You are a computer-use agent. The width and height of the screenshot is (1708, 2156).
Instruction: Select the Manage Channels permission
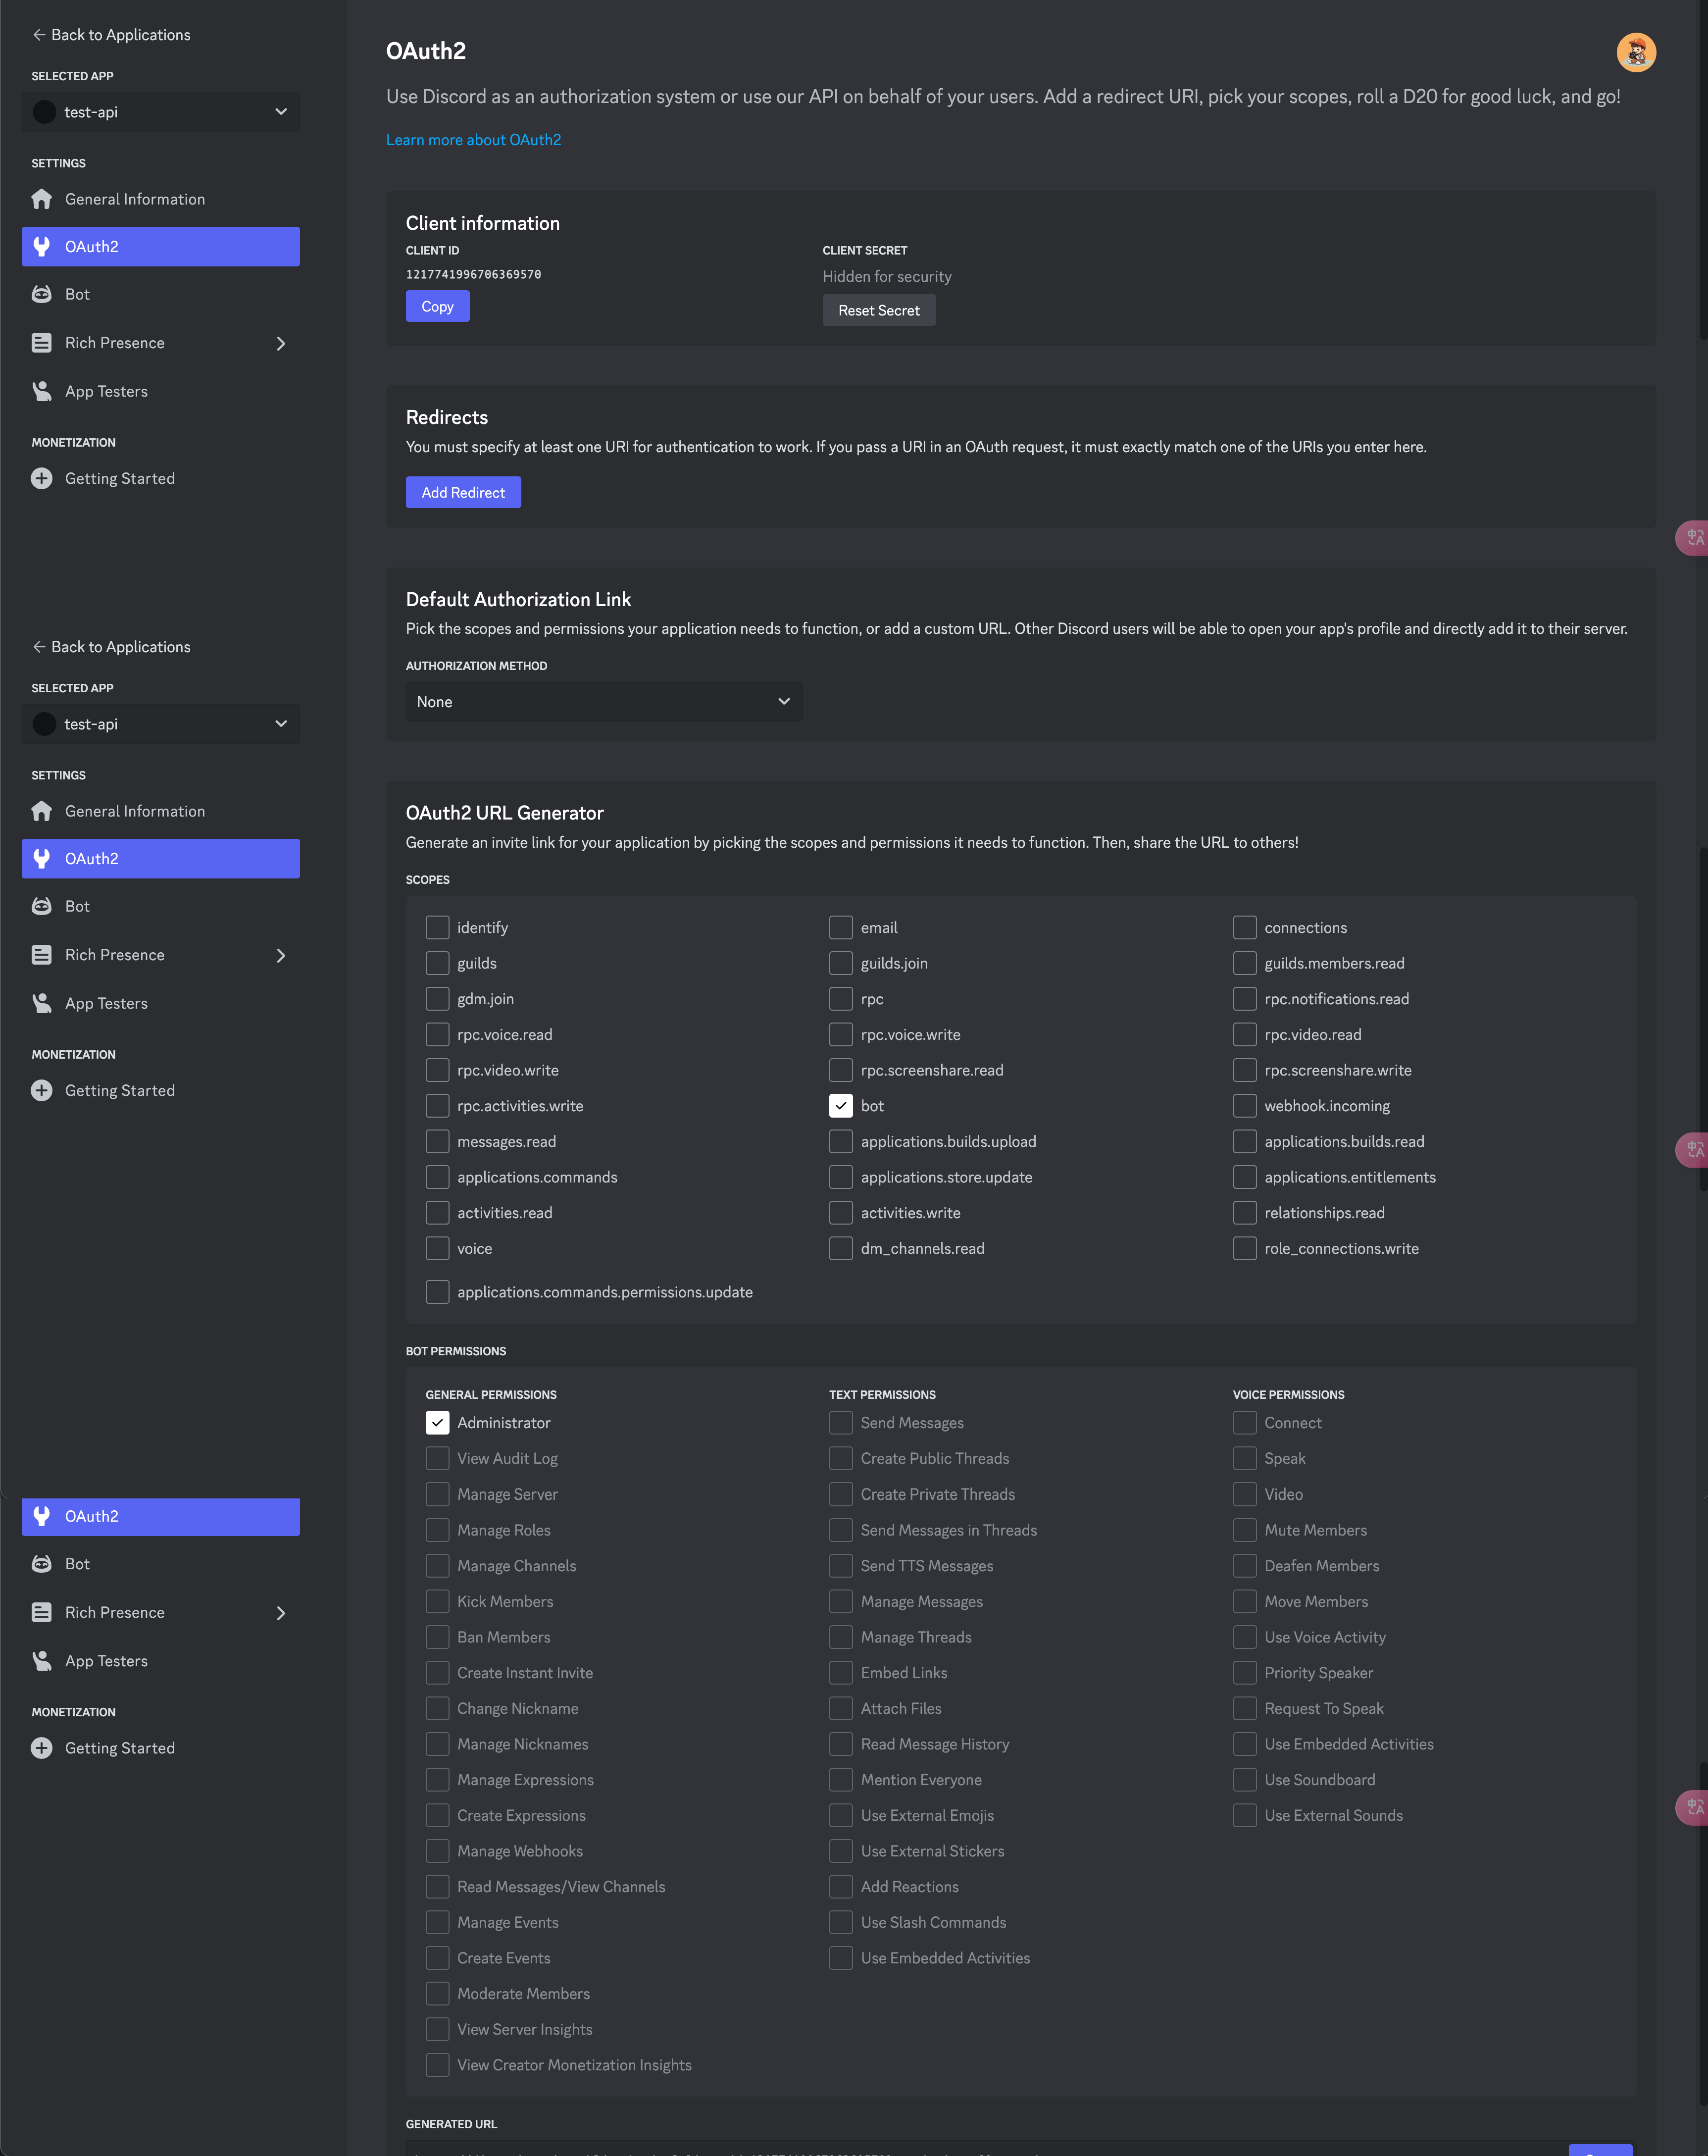point(437,1566)
